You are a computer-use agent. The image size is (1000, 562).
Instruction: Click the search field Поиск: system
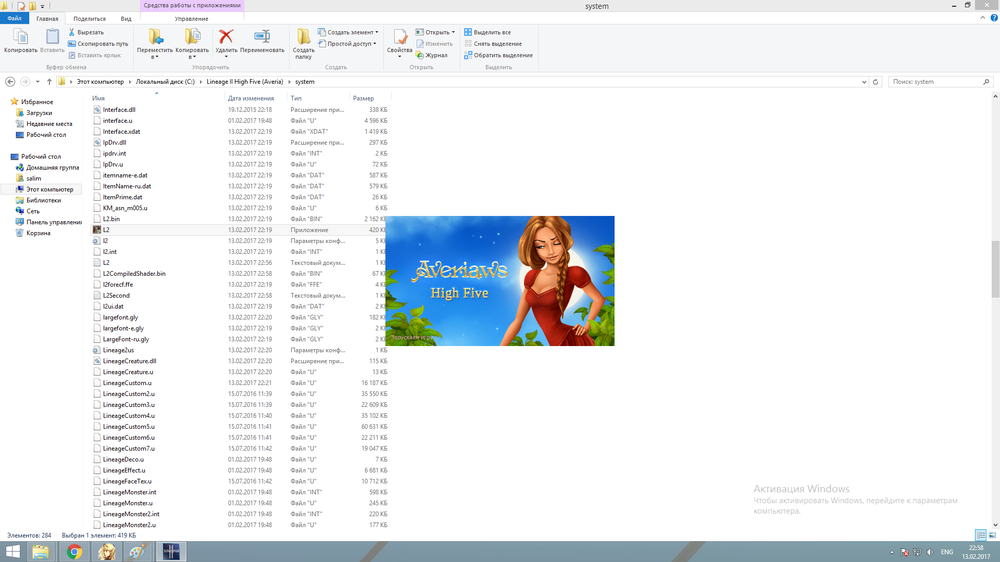(x=935, y=81)
